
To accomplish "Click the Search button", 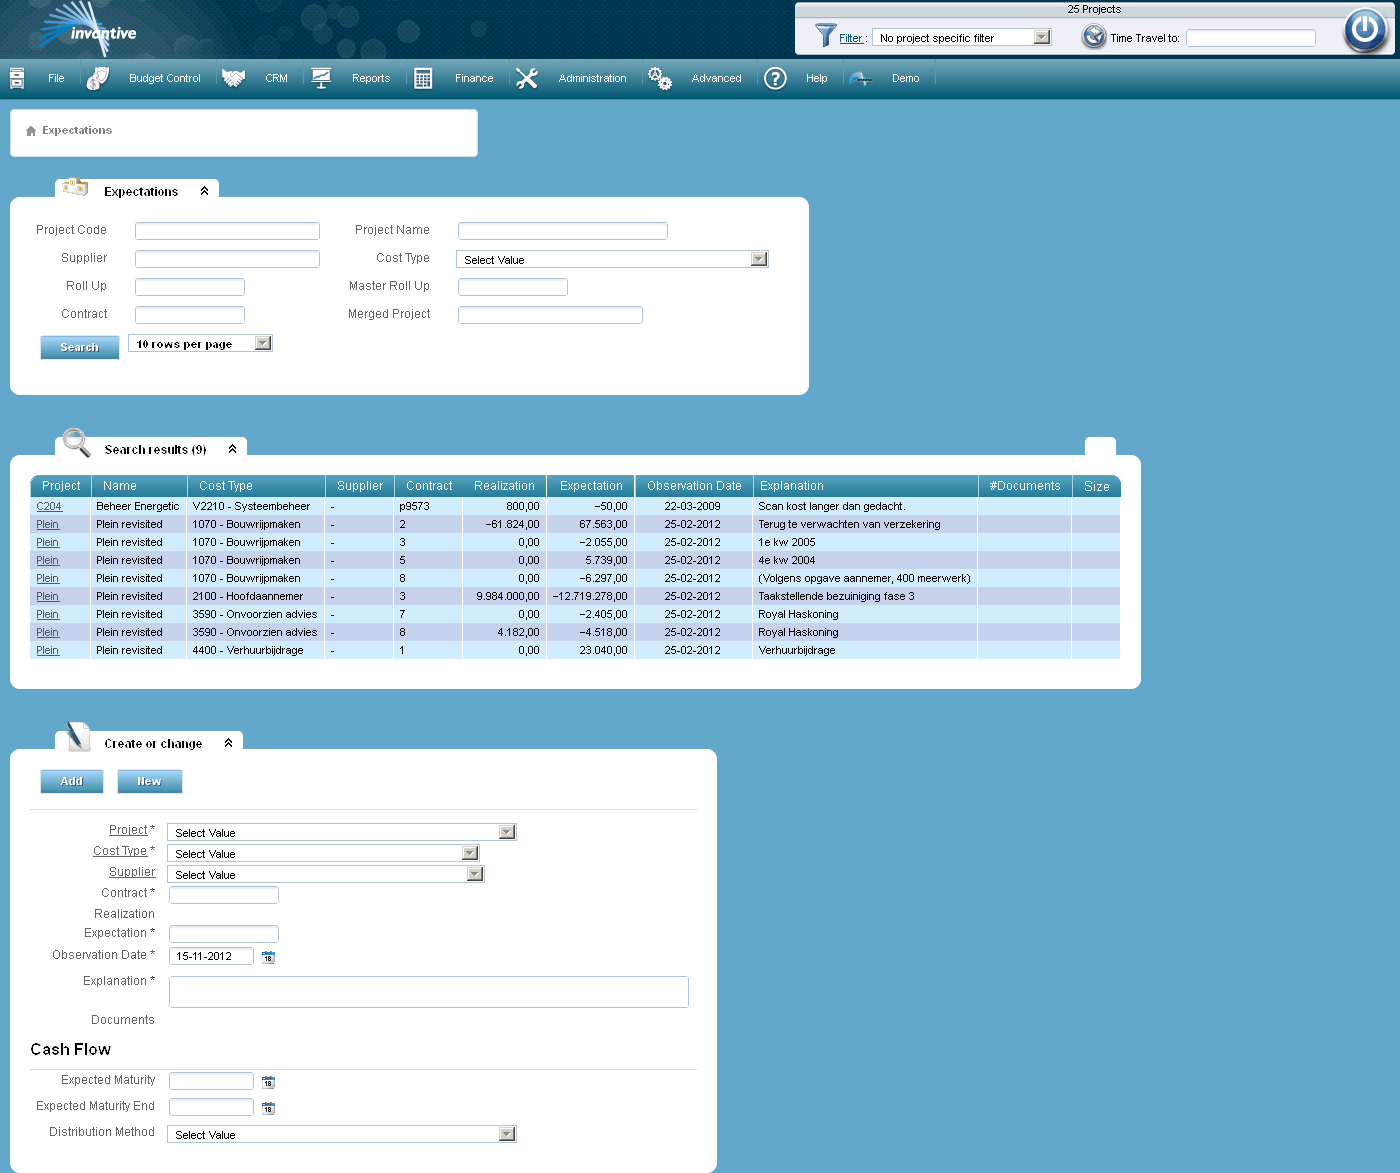I will click(80, 347).
